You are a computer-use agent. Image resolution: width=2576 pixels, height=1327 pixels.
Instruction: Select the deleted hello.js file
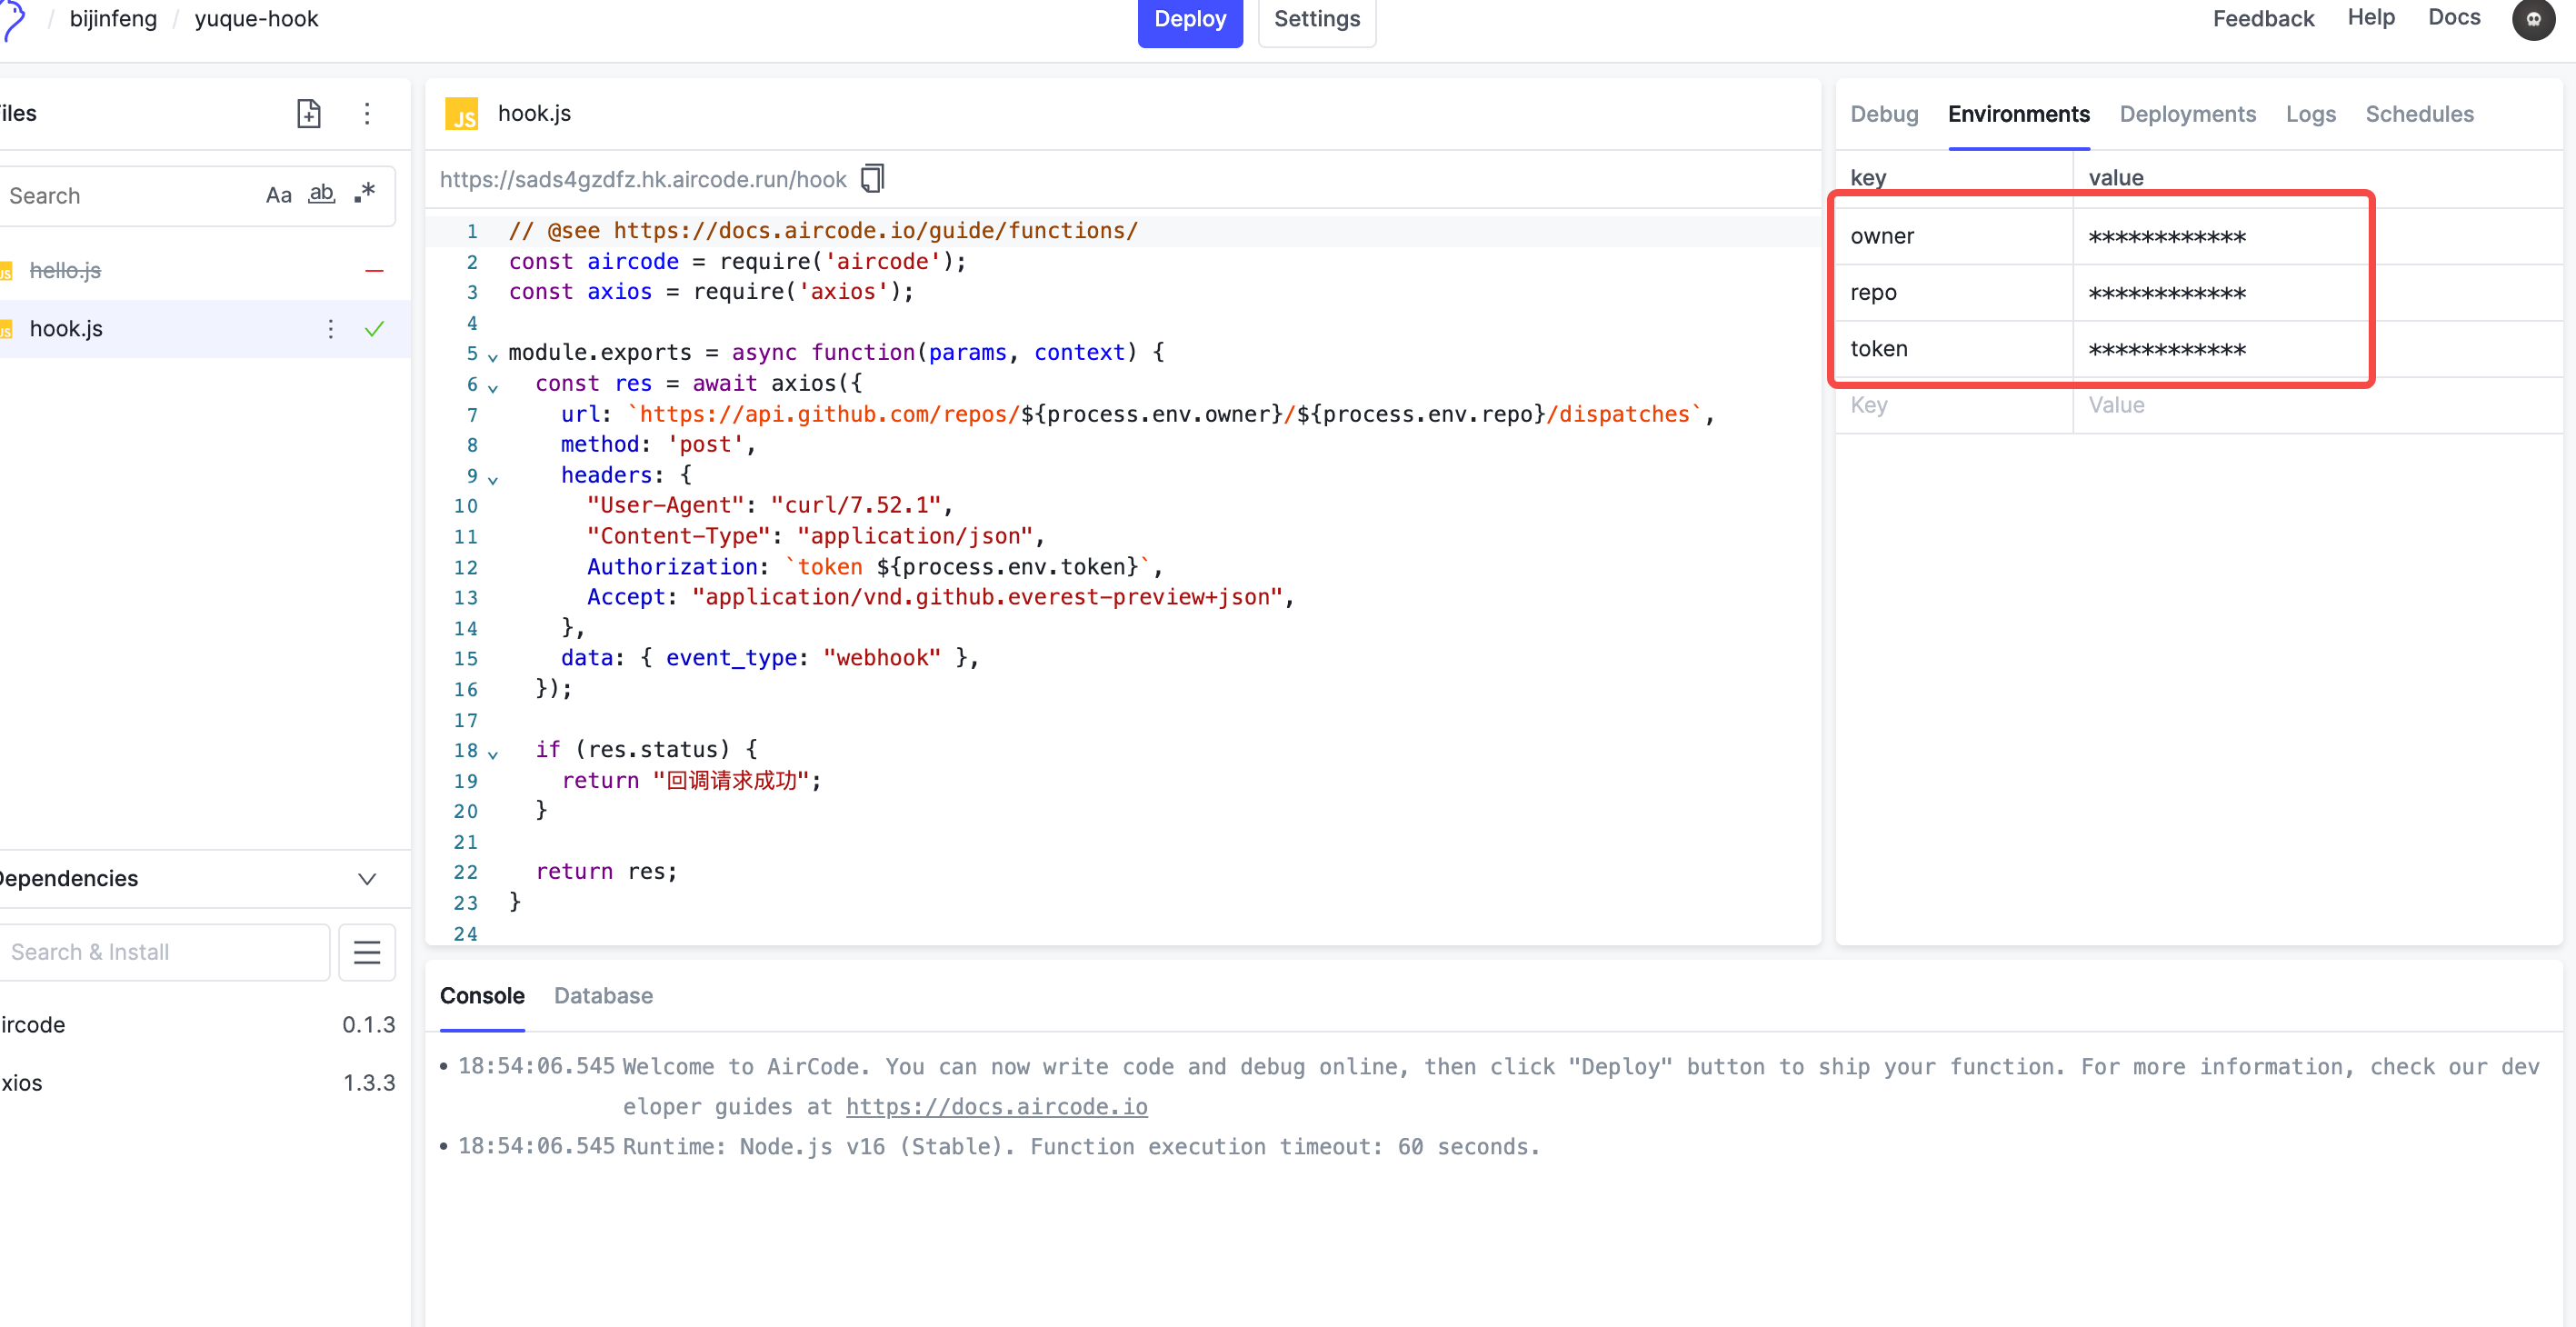[x=65, y=271]
